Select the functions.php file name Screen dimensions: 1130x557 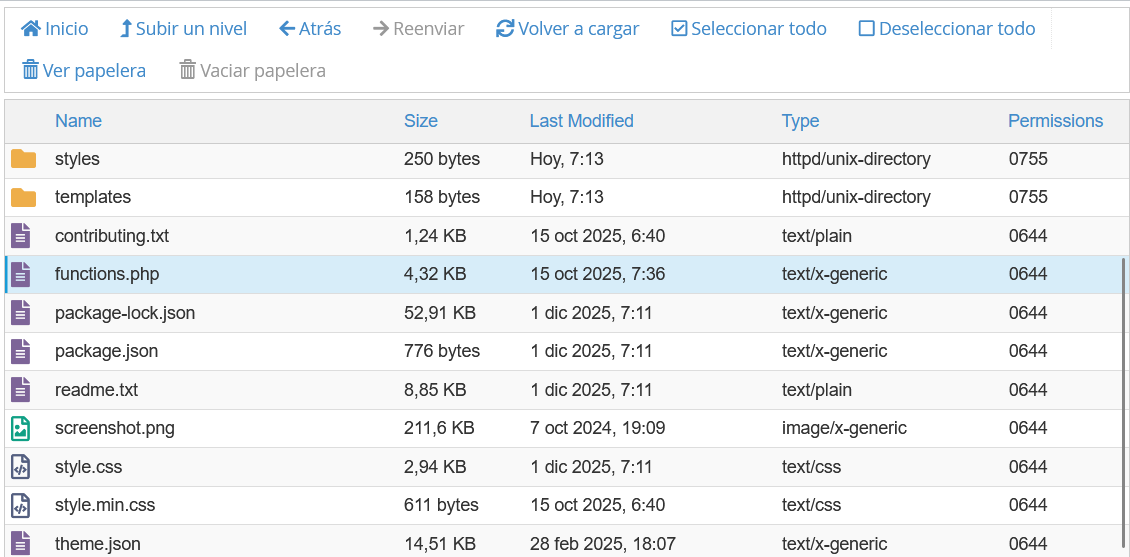pyautogui.click(x=107, y=274)
